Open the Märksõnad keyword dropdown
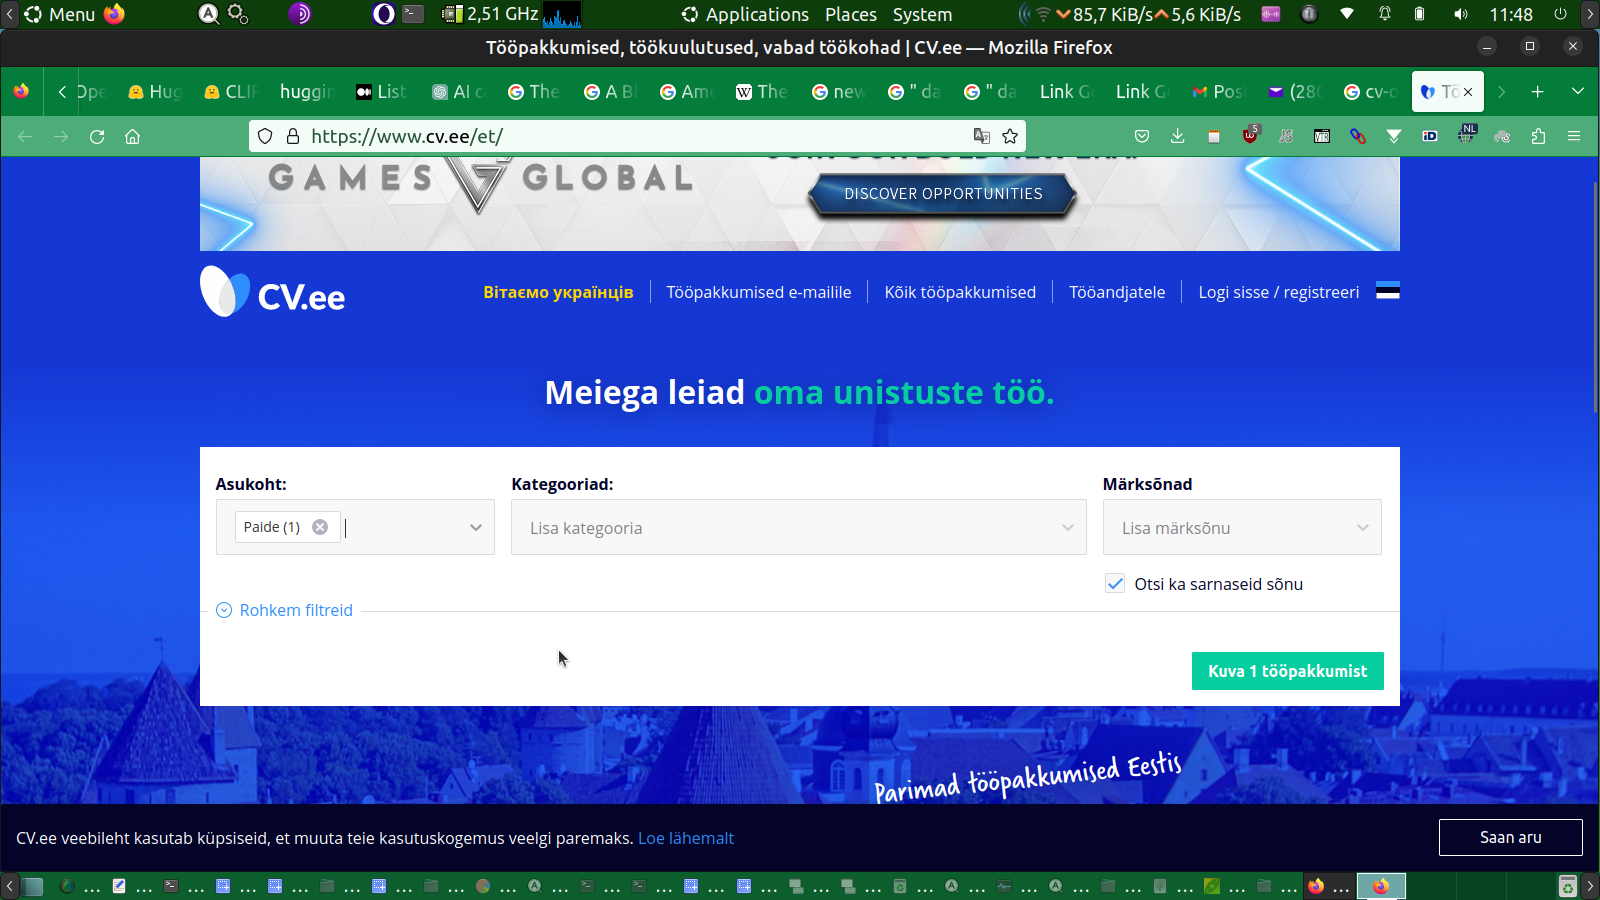 (1242, 527)
